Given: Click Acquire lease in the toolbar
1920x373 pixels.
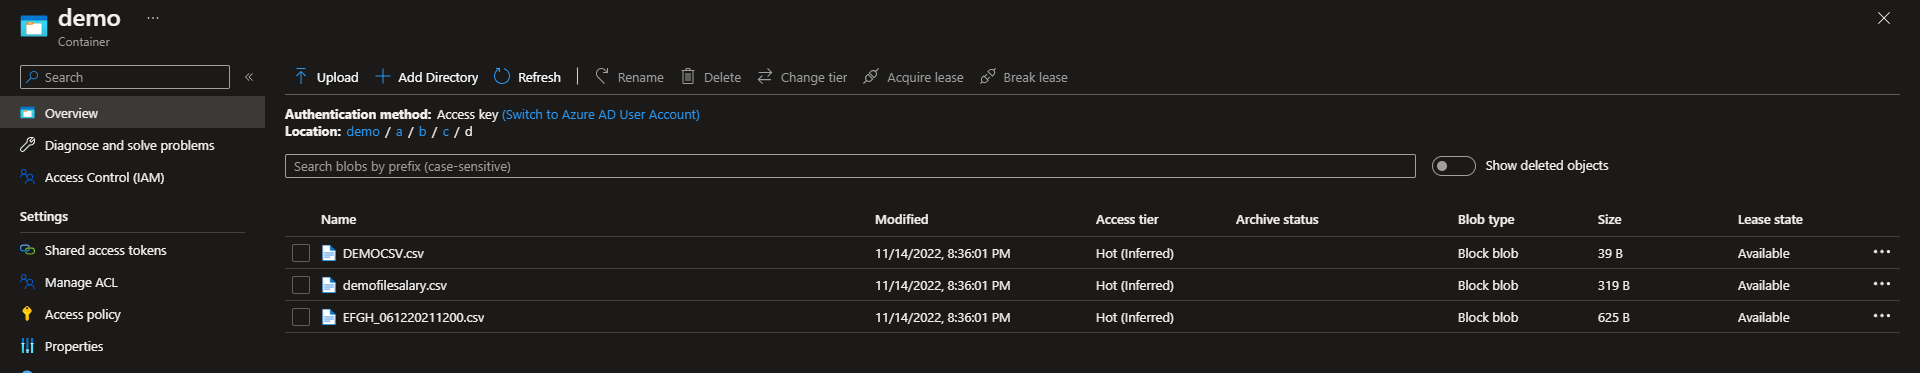Looking at the screenshot, I should 914,77.
